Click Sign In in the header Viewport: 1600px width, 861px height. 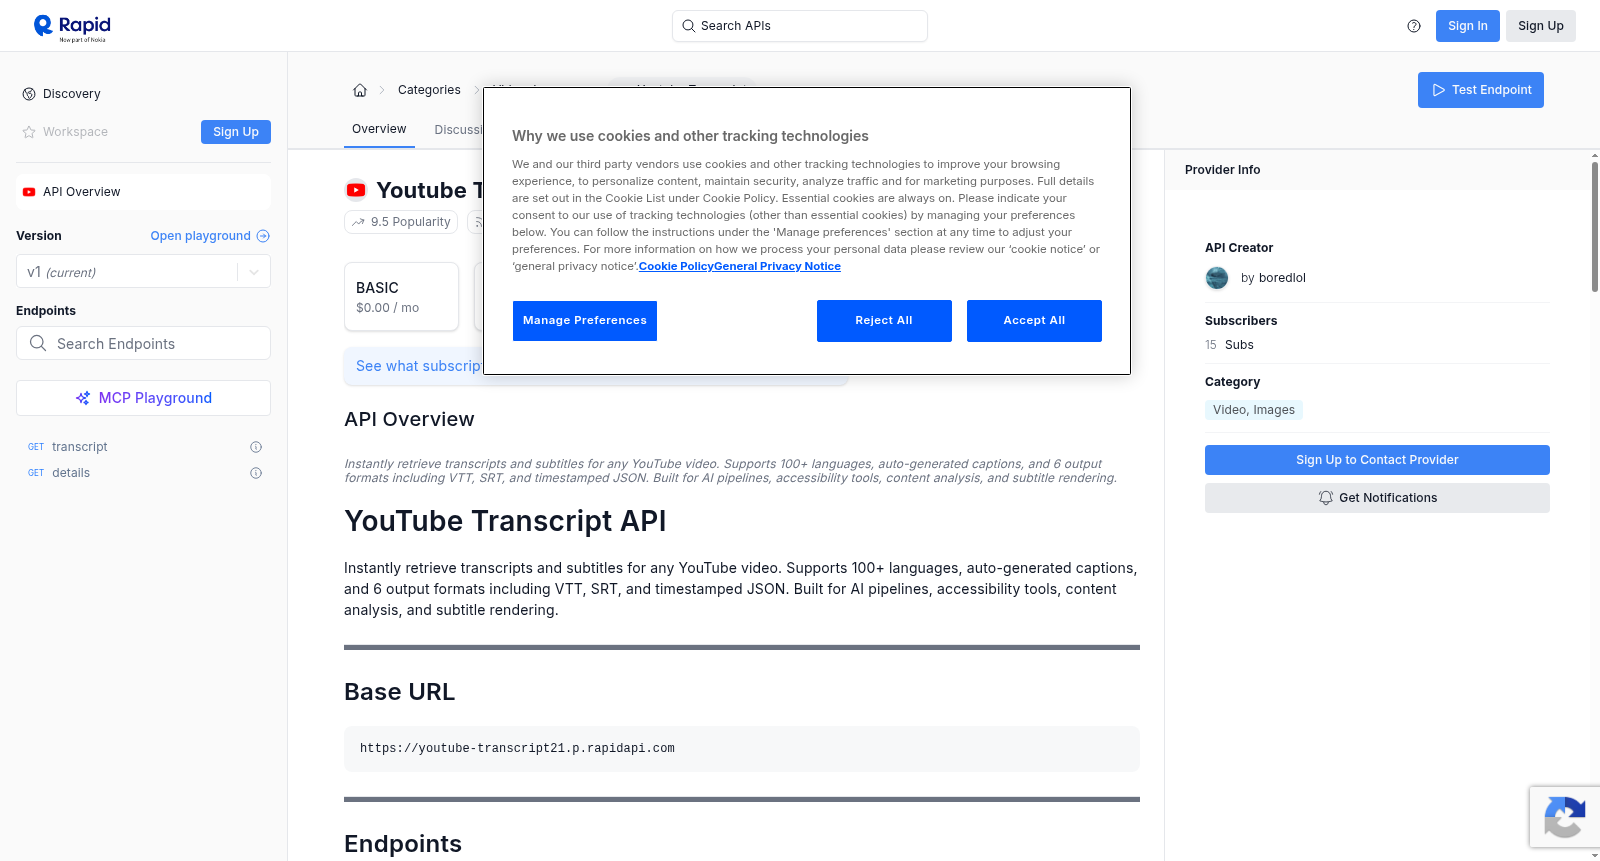pos(1468,26)
